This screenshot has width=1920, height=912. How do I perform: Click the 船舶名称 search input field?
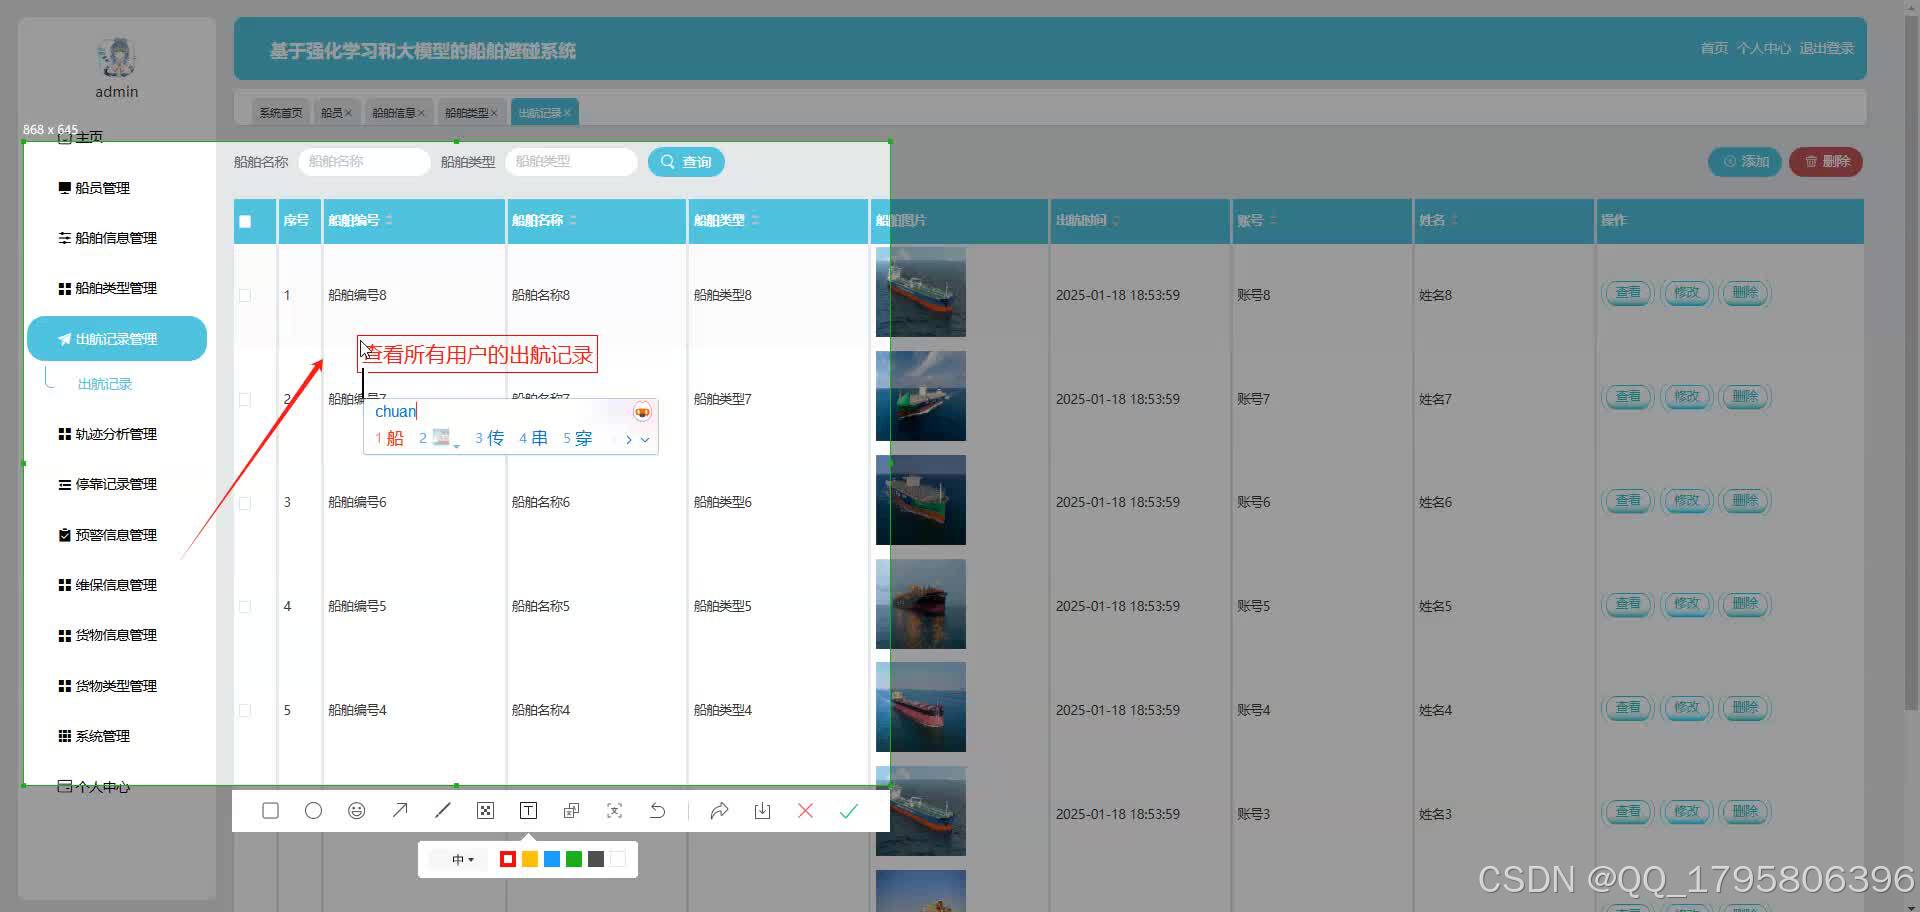(x=364, y=161)
